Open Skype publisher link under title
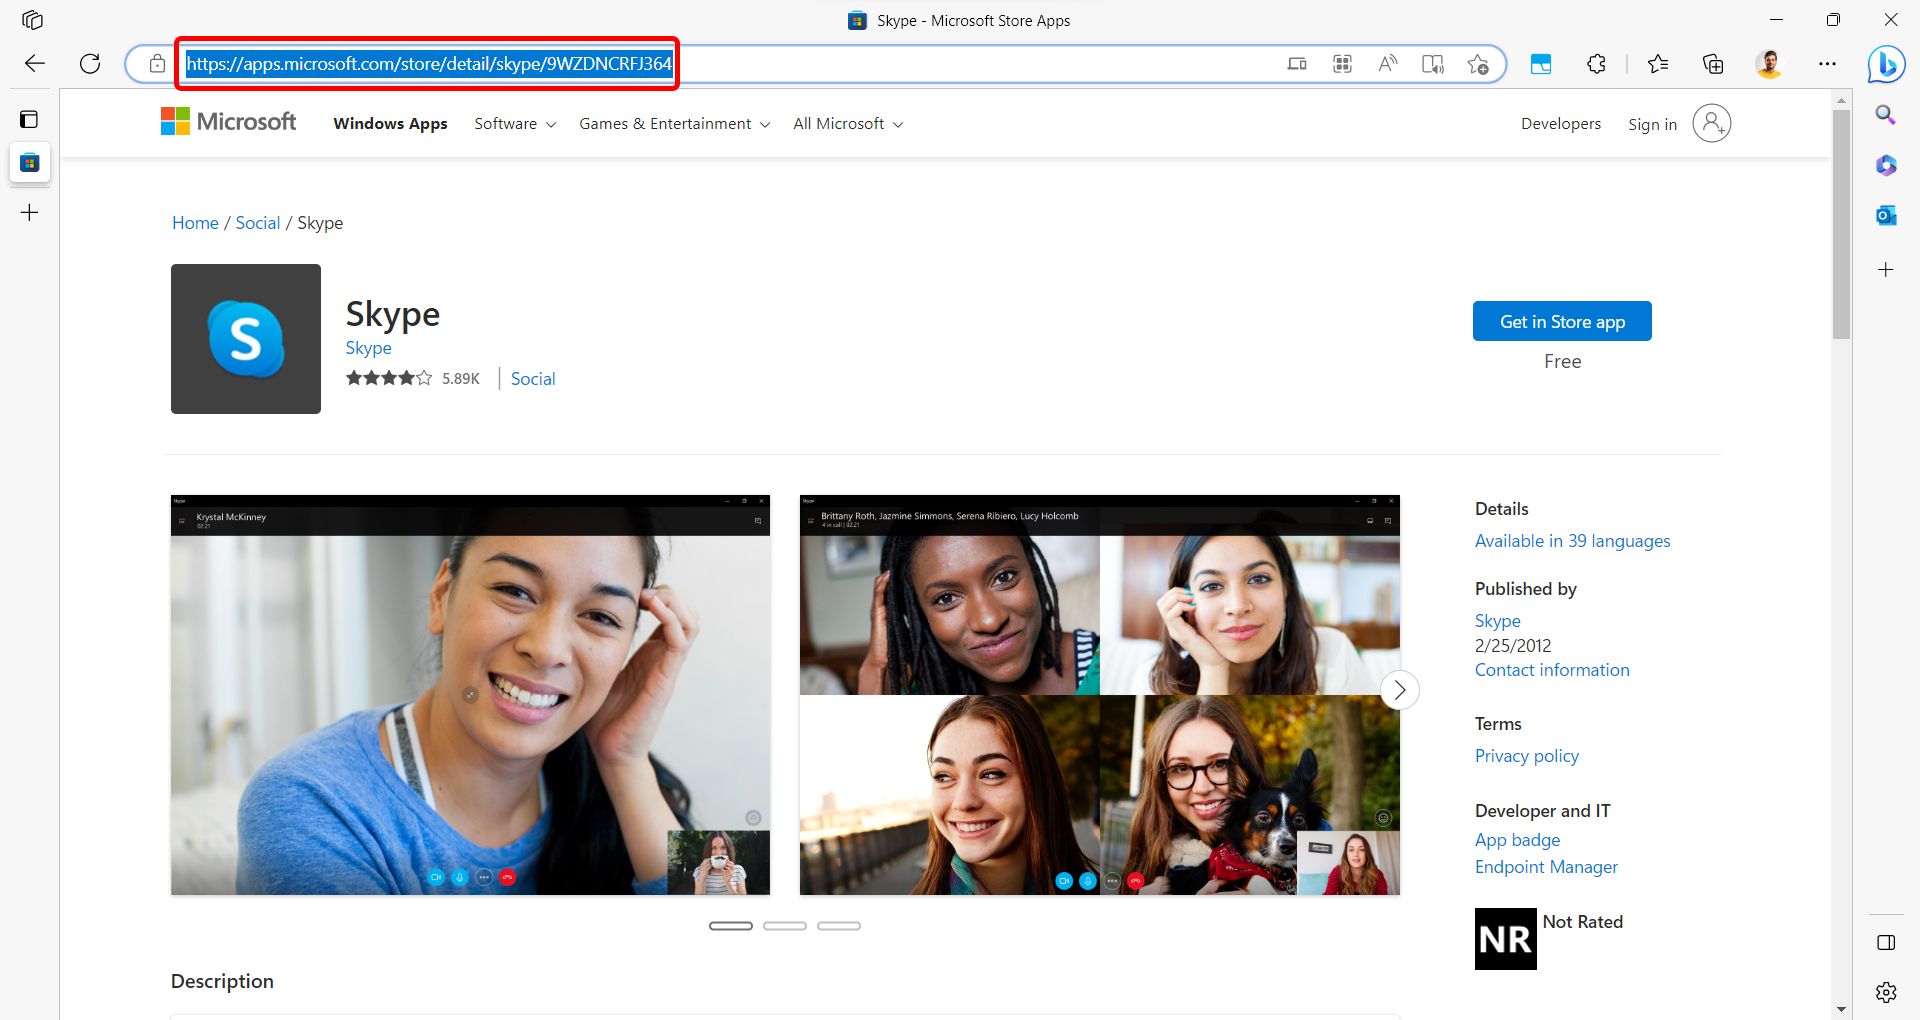Viewport: 1920px width, 1020px height. (x=368, y=348)
